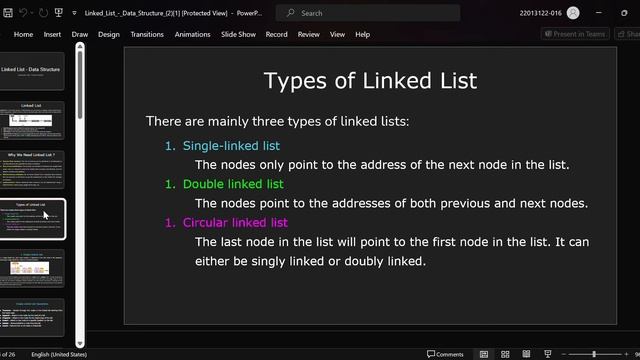Switch to Normal view icon

(x=484, y=354)
